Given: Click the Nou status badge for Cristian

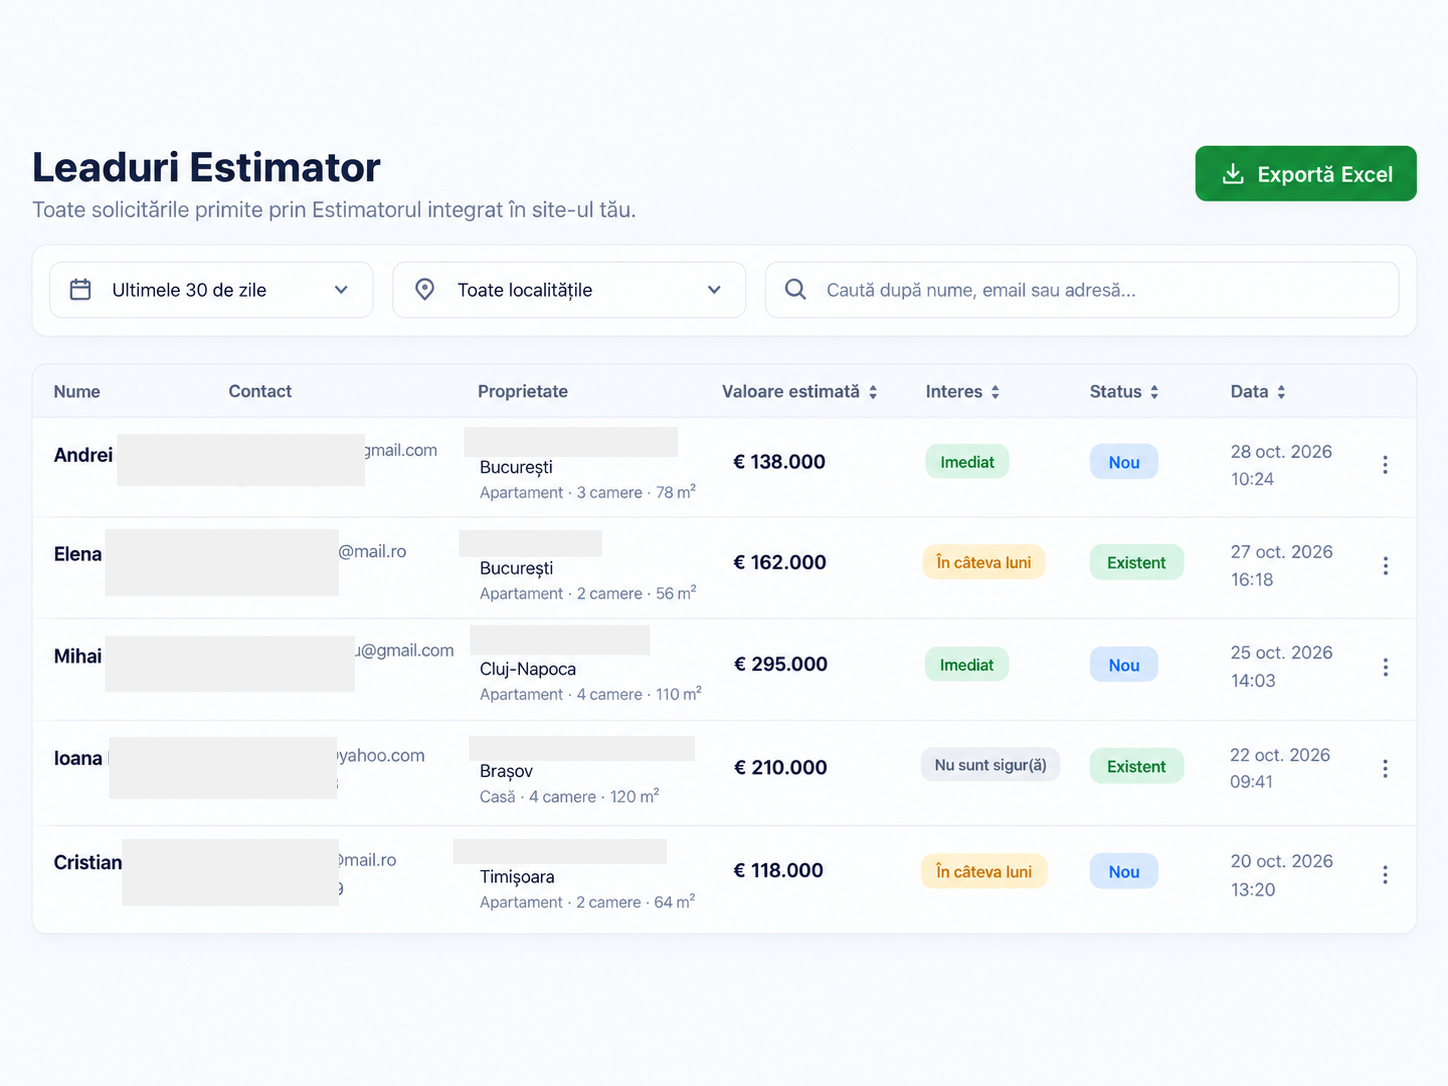Looking at the screenshot, I should (1124, 872).
